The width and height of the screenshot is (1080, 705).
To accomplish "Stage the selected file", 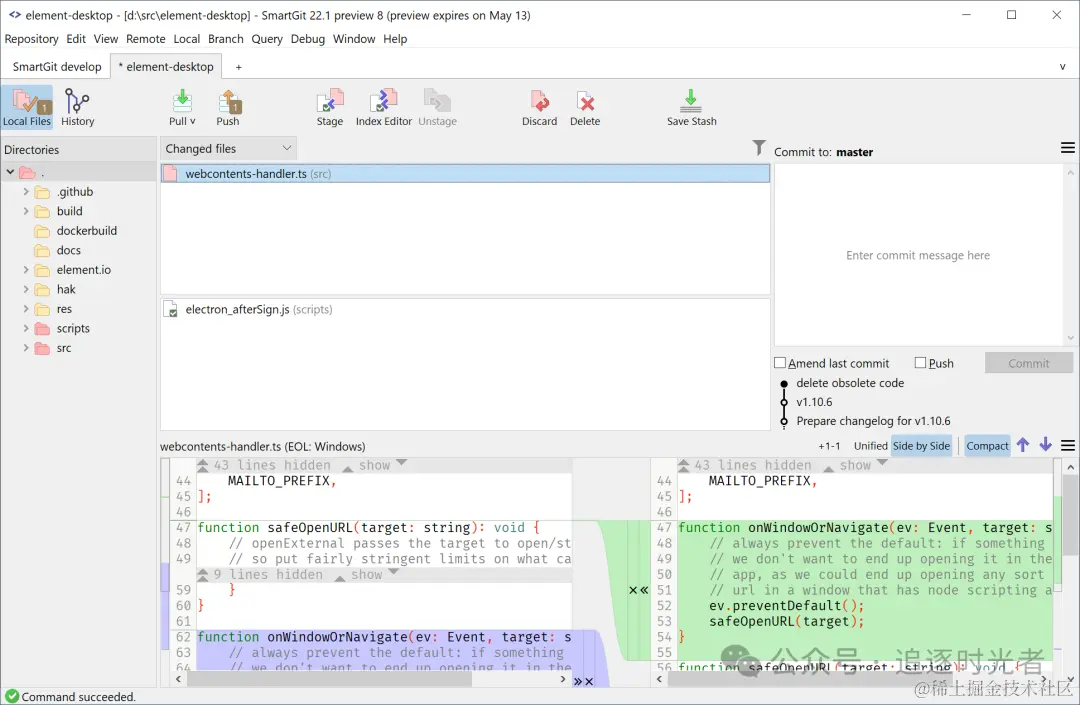I will (330, 107).
